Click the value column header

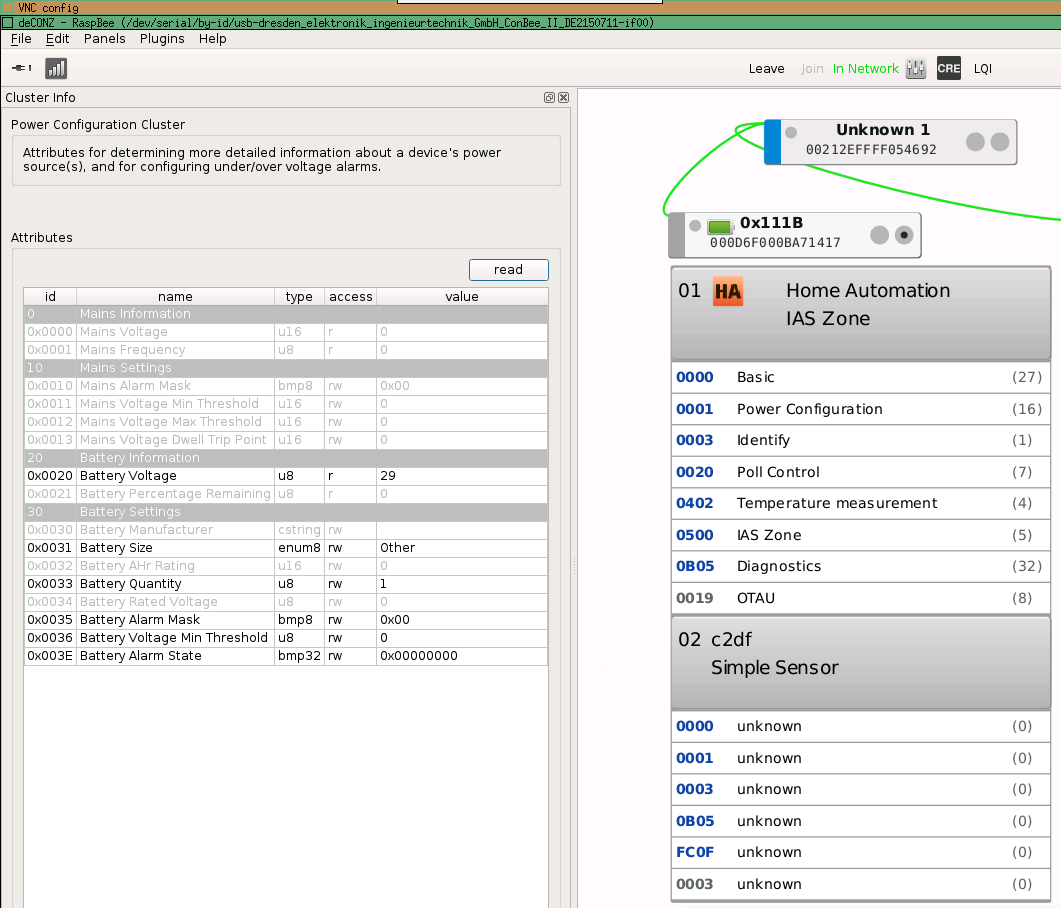point(462,296)
